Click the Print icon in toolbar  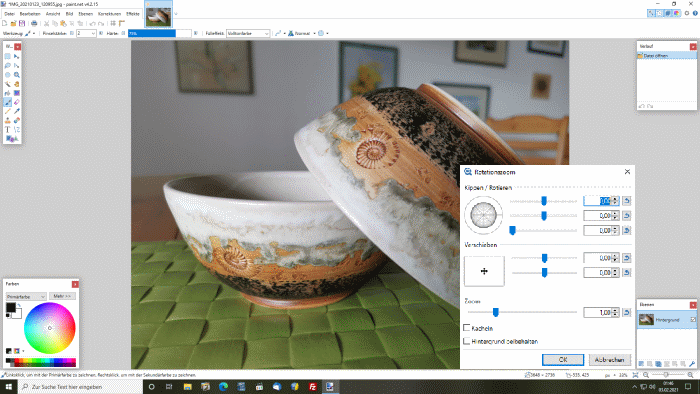[34, 23]
